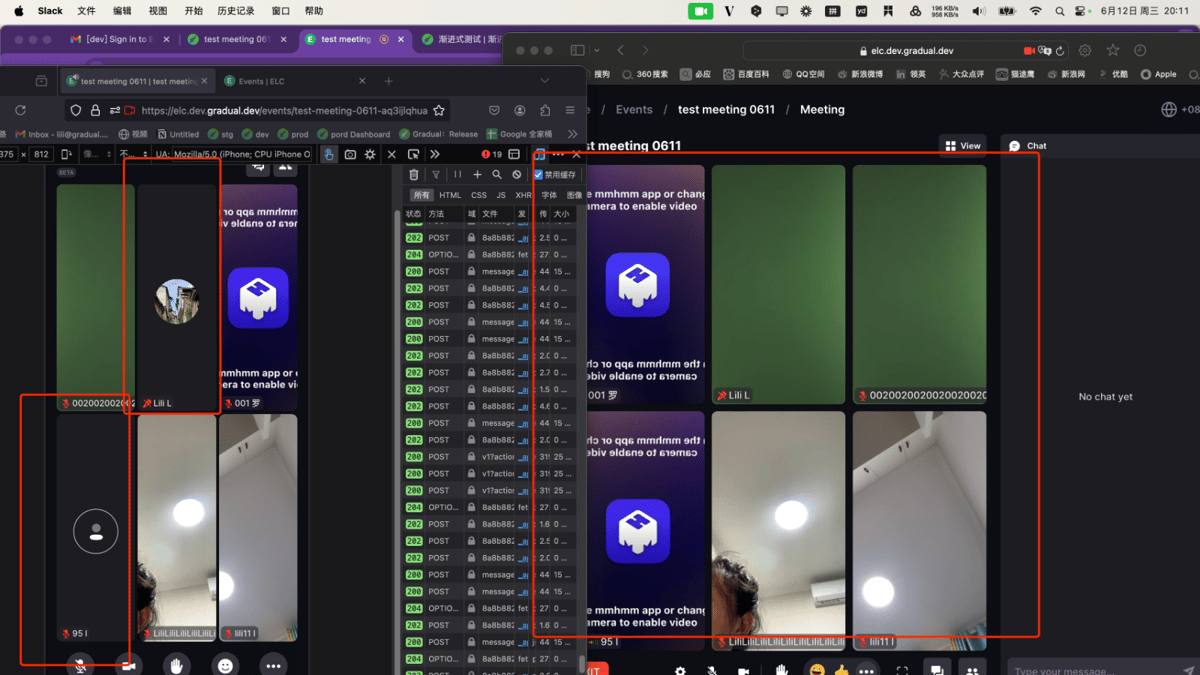Toggle camera in mobile meeting view
This screenshot has width=1200, height=675.
click(x=128, y=665)
